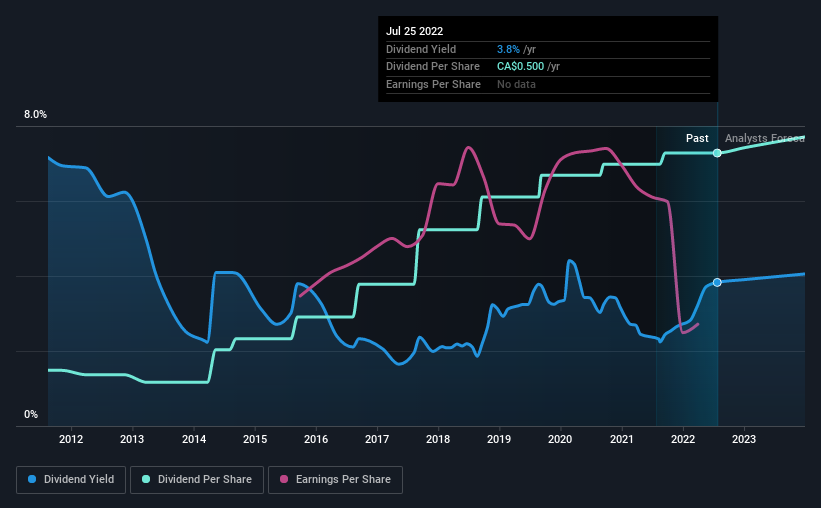Click the 2019 x-axis label
Image resolution: width=821 pixels, height=508 pixels.
pyautogui.click(x=499, y=439)
